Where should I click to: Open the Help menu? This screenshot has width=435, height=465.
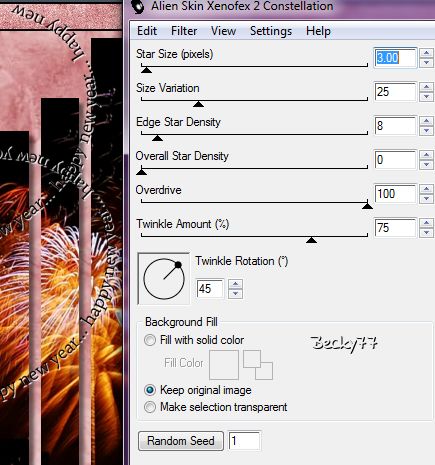pyautogui.click(x=318, y=31)
